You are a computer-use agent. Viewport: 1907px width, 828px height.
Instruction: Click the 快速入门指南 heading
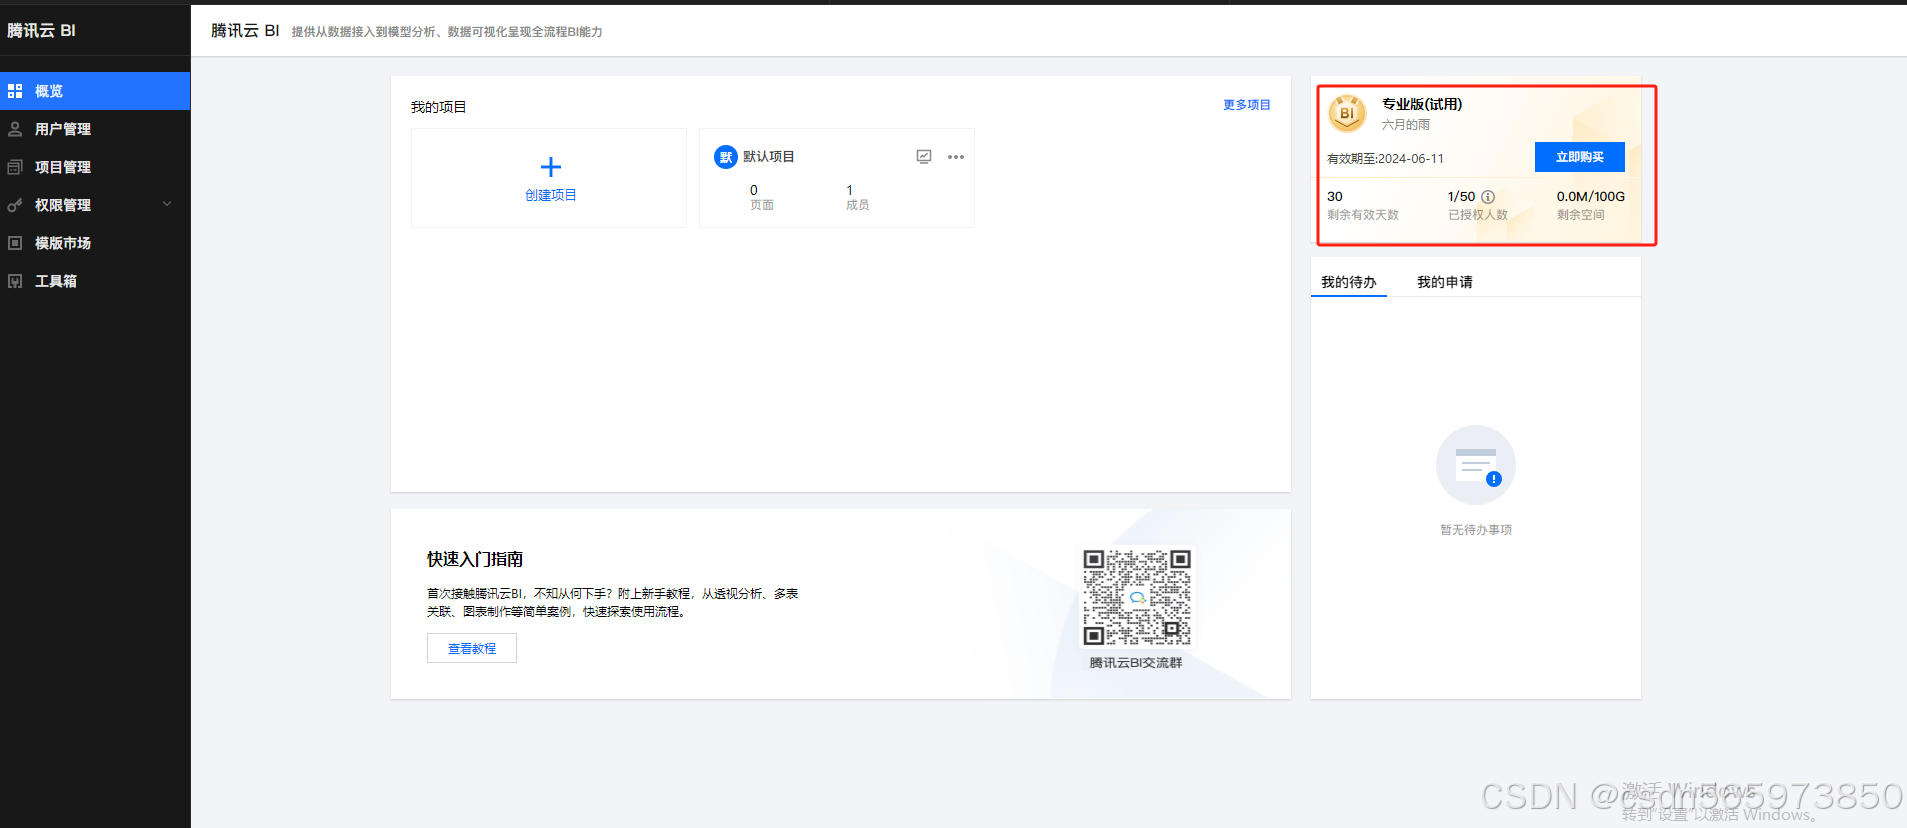point(475,559)
